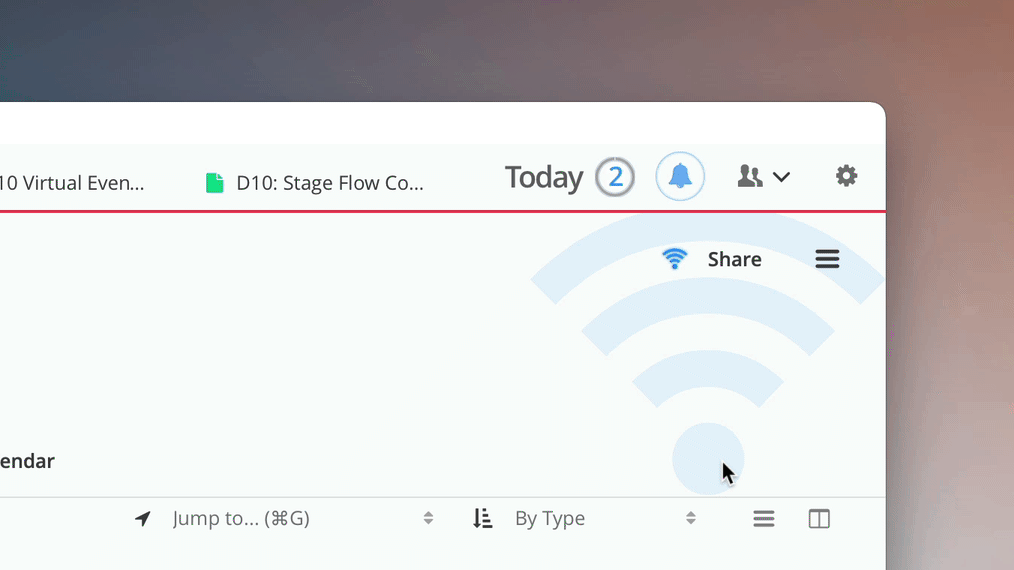
Task: Click the location arrow icon beside Jump to
Action: (x=143, y=518)
